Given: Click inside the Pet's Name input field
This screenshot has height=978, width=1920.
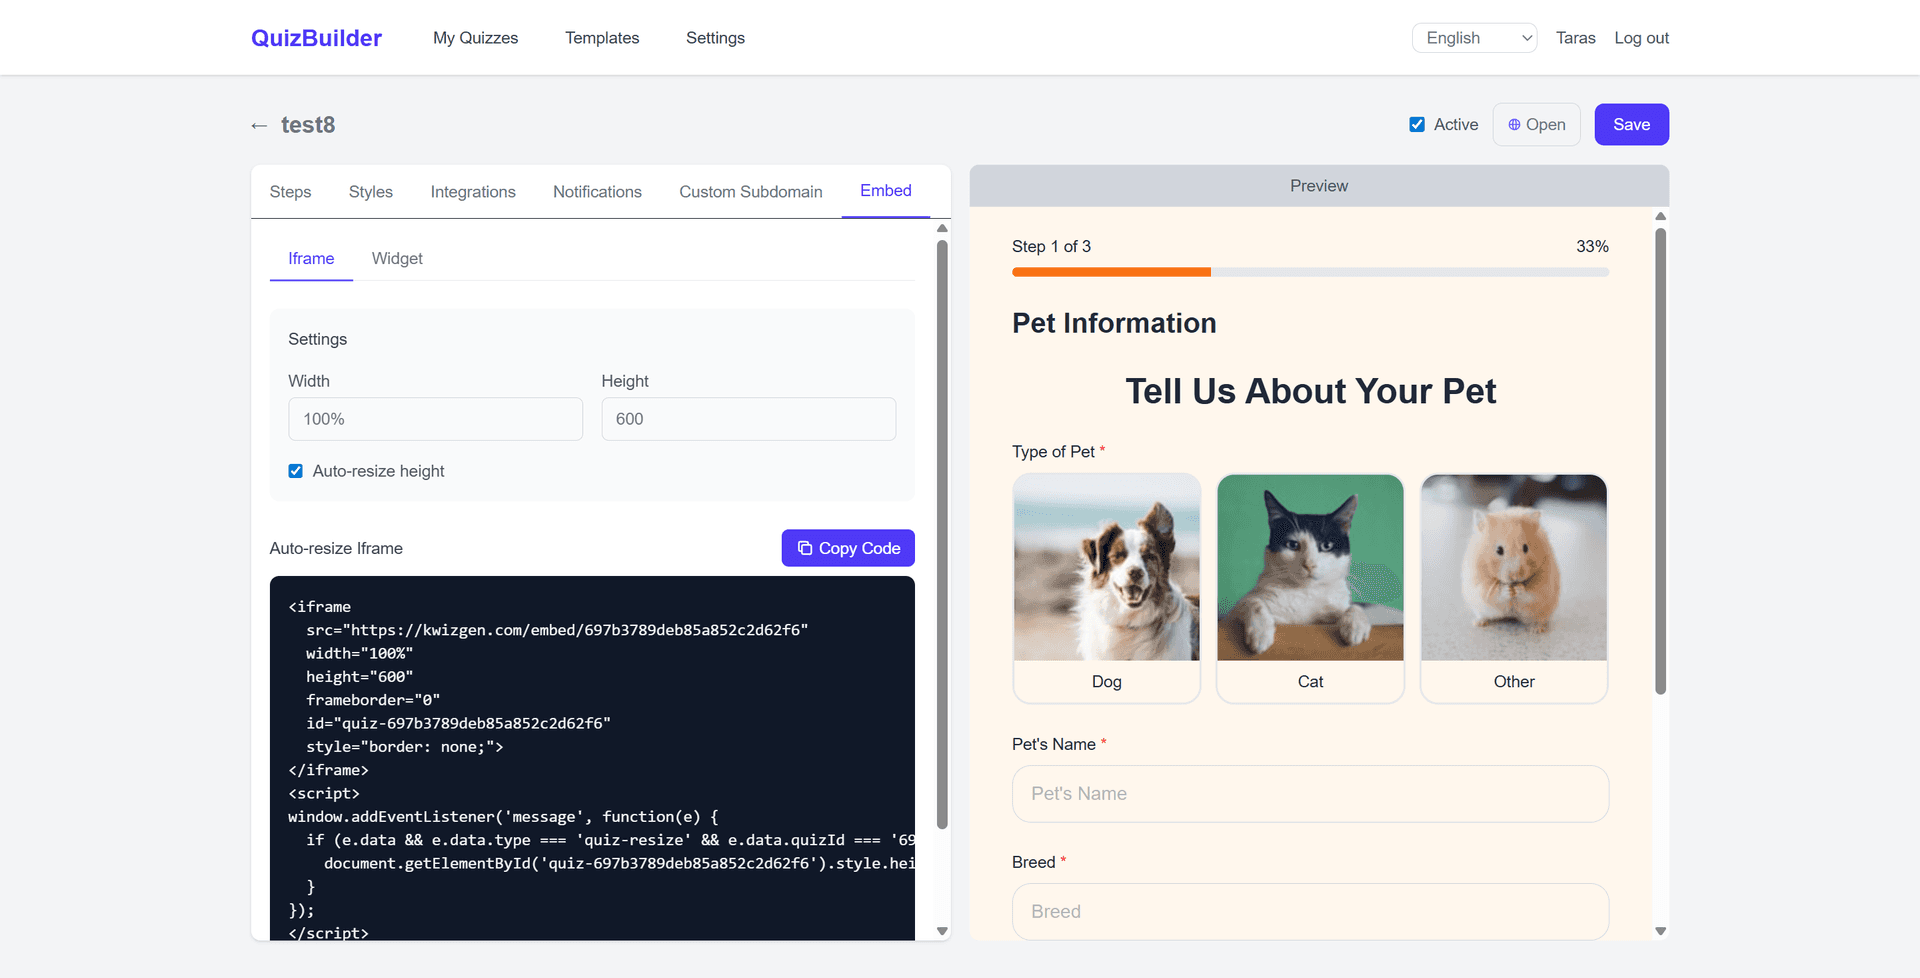Looking at the screenshot, I should point(1310,793).
